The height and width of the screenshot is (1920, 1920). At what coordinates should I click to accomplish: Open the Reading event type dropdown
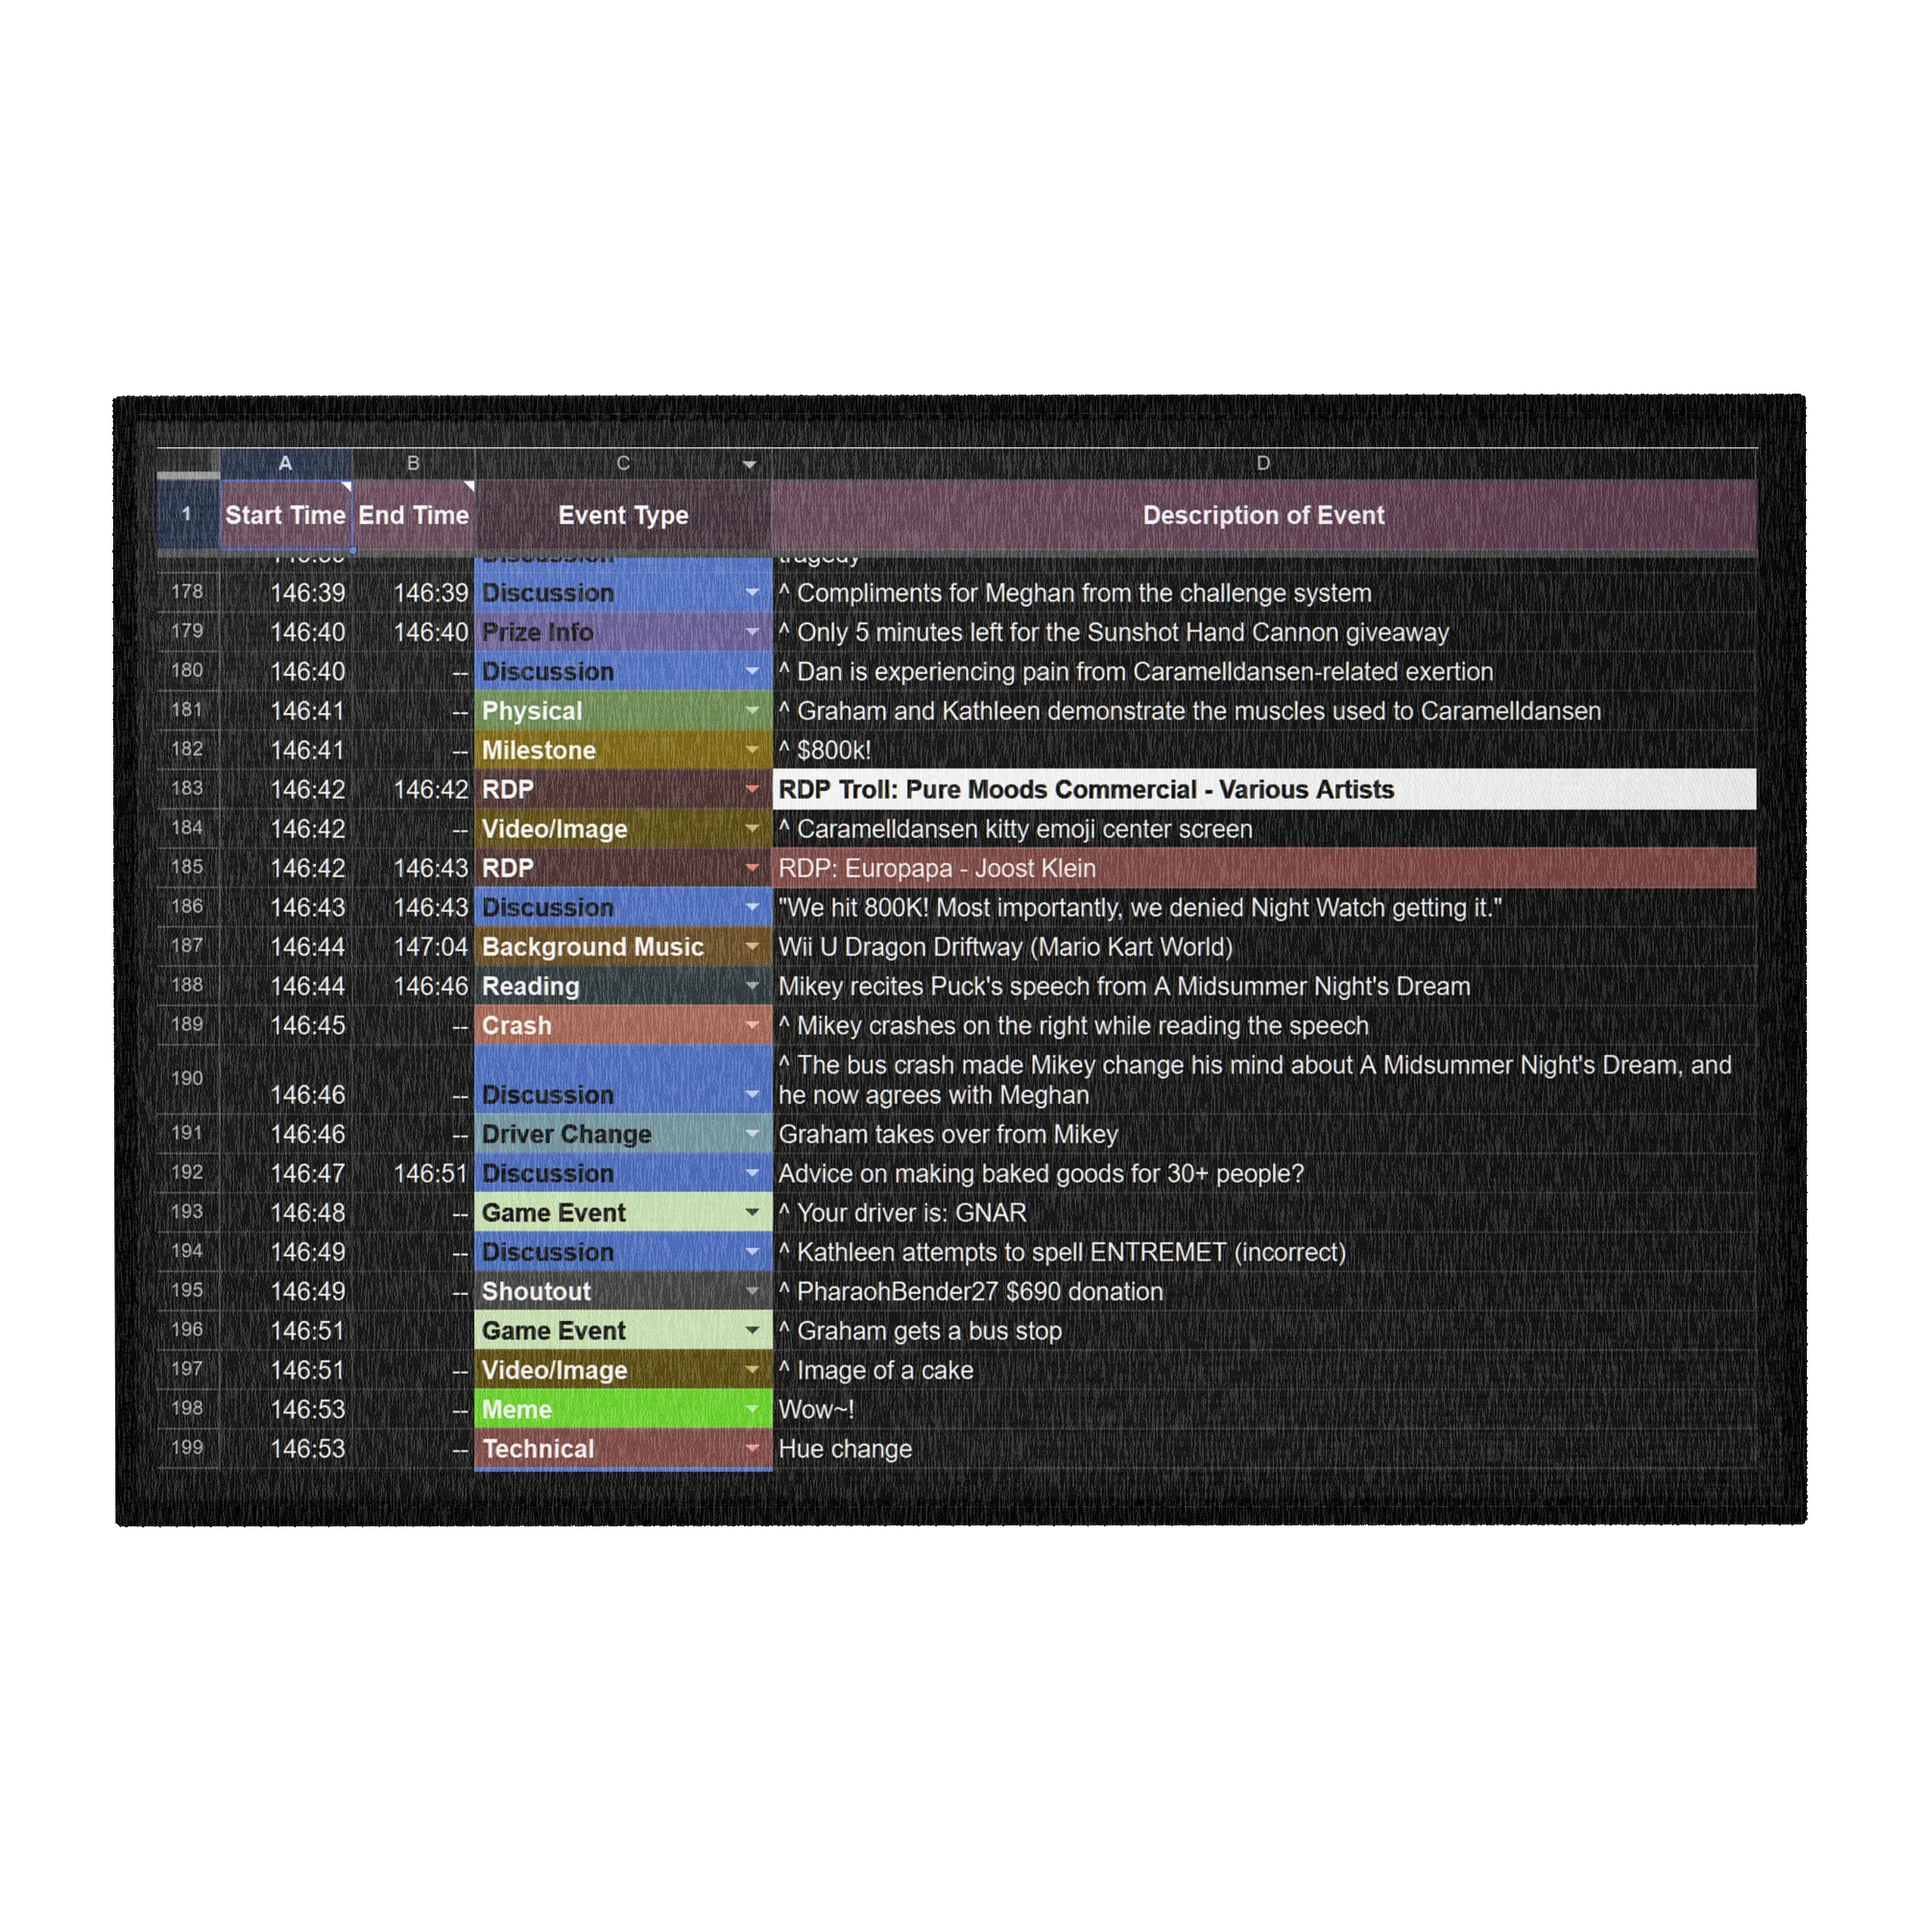point(751,985)
